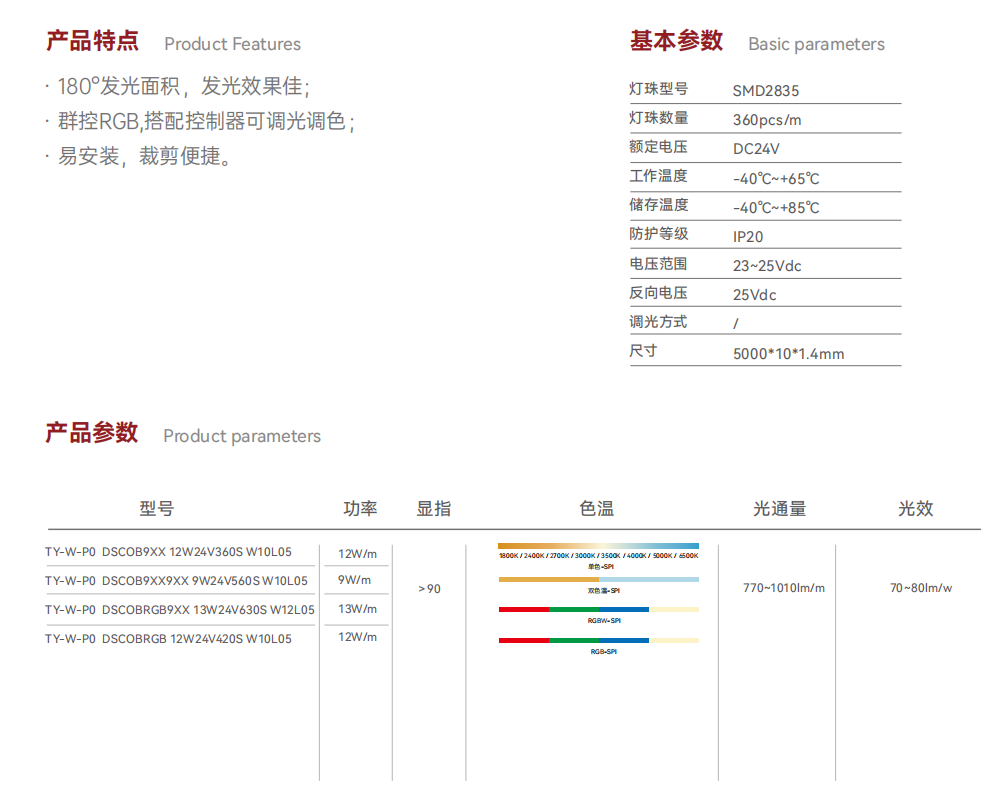Click the color bar above RGB-SPI label
This screenshot has height=790, width=1000.
598,640
